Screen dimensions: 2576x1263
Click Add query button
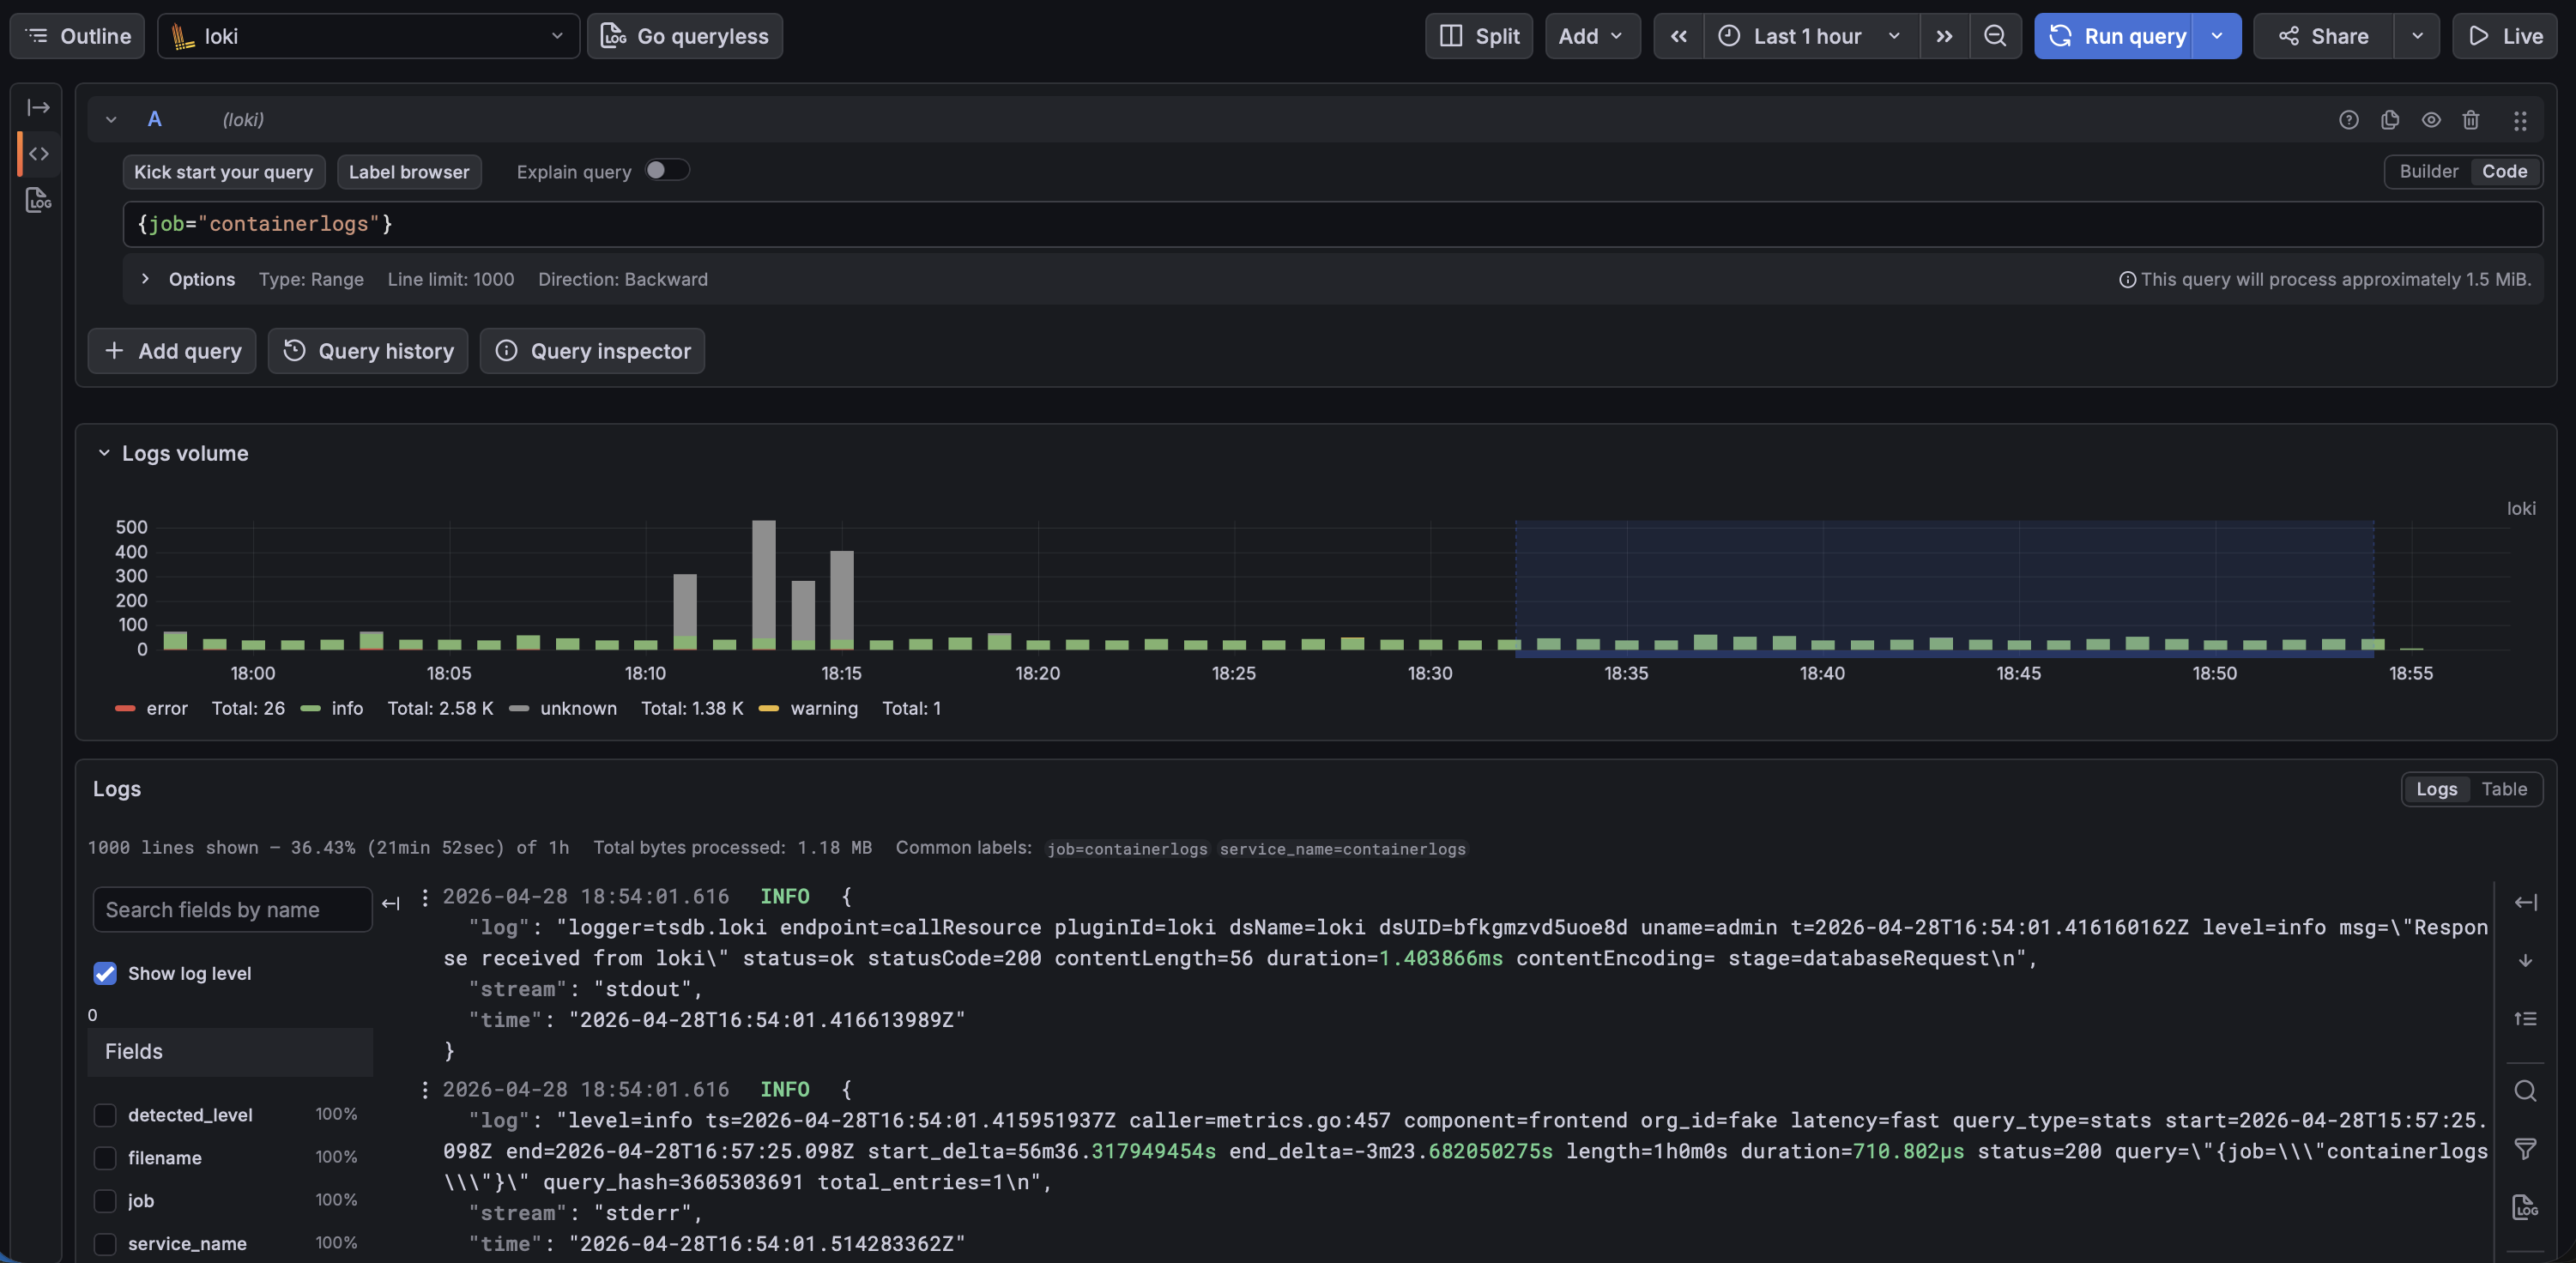click(172, 351)
